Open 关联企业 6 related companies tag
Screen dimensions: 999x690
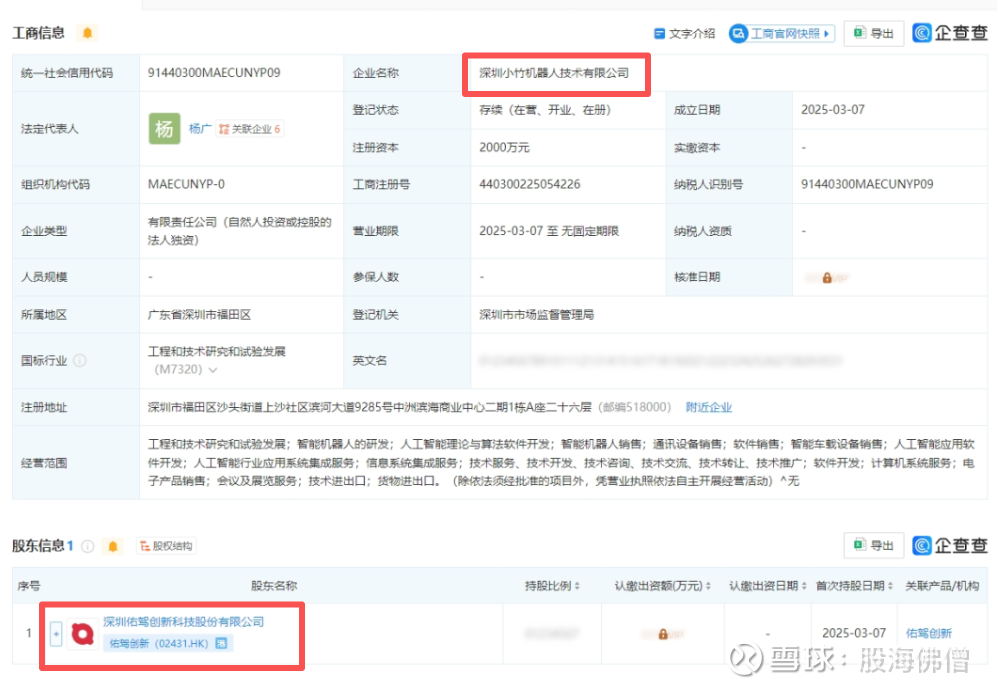click(x=250, y=129)
